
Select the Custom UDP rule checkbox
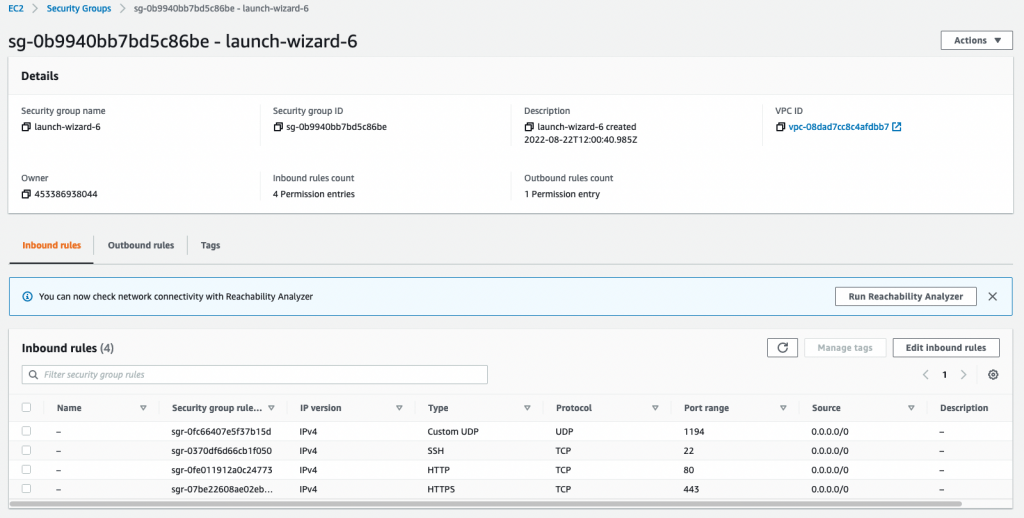point(26,431)
